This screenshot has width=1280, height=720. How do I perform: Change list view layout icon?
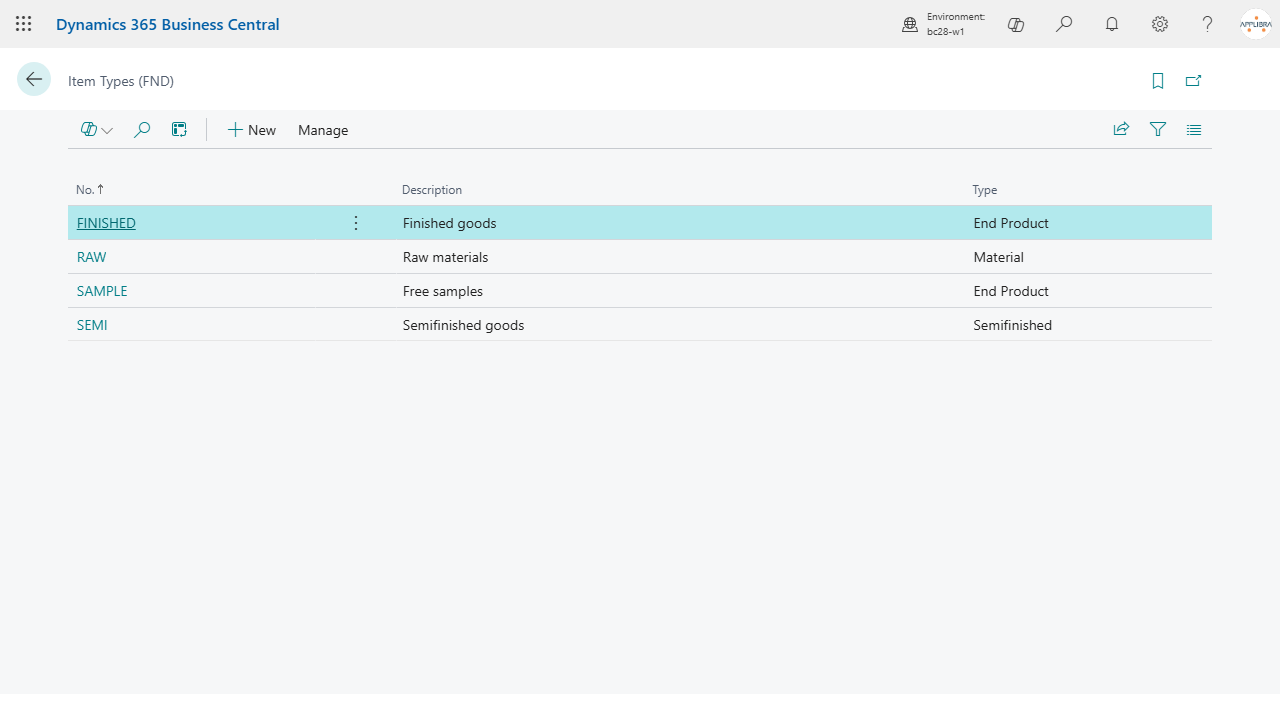pos(1194,129)
